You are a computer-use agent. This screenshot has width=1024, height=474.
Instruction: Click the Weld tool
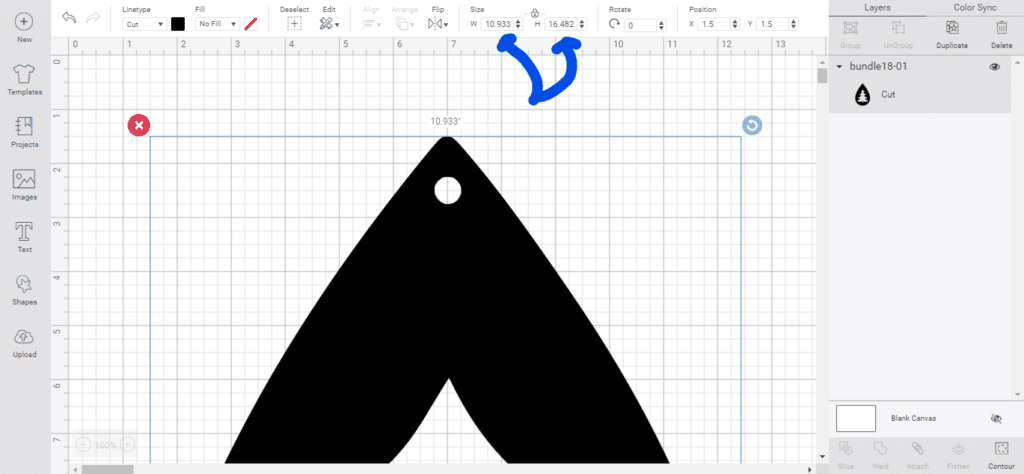click(880, 449)
